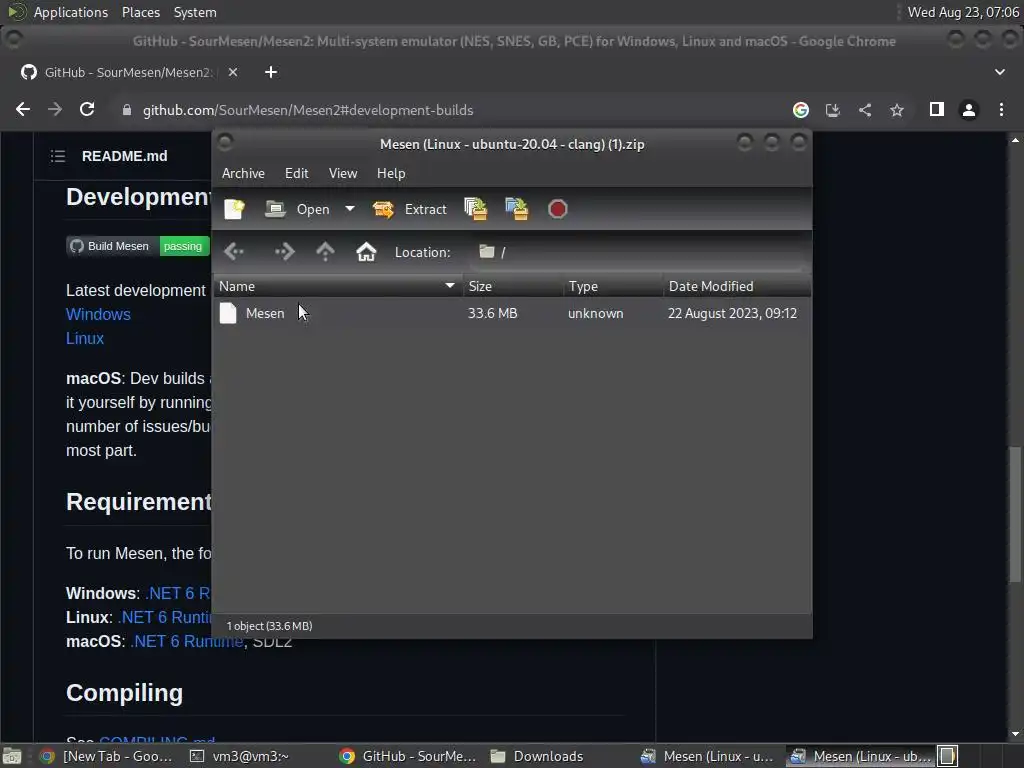The height and width of the screenshot is (768, 1024).
Task: Open the View menu in archive manager
Action: coord(343,173)
